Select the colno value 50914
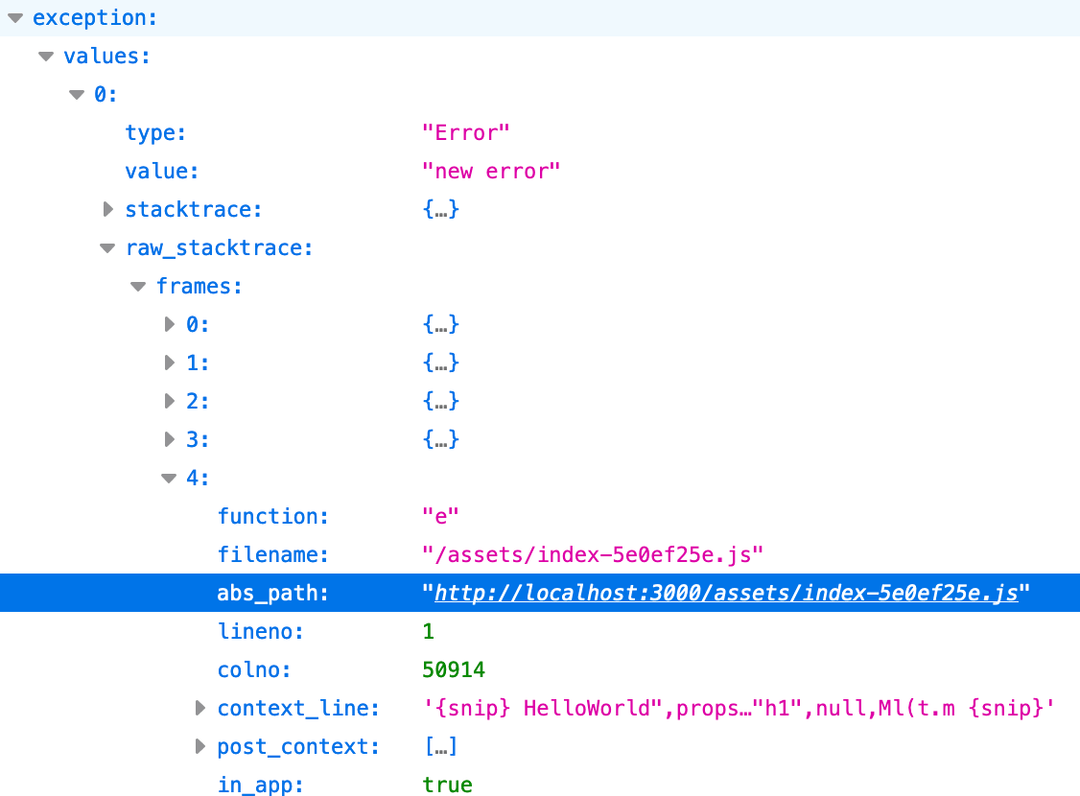The height and width of the screenshot is (796, 1080). coord(453,669)
